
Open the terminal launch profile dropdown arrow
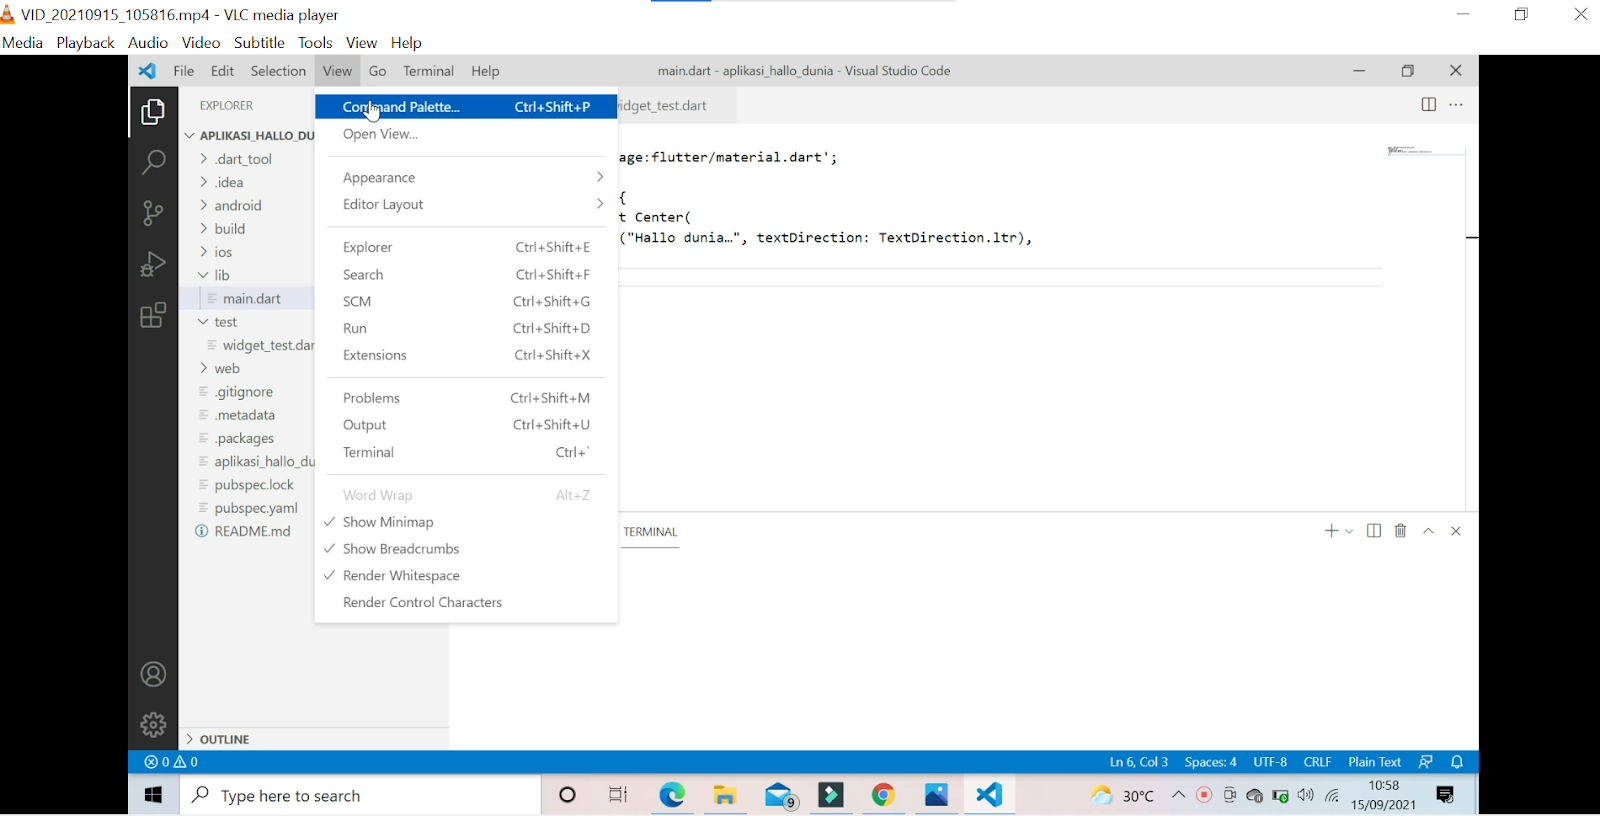(x=1350, y=532)
